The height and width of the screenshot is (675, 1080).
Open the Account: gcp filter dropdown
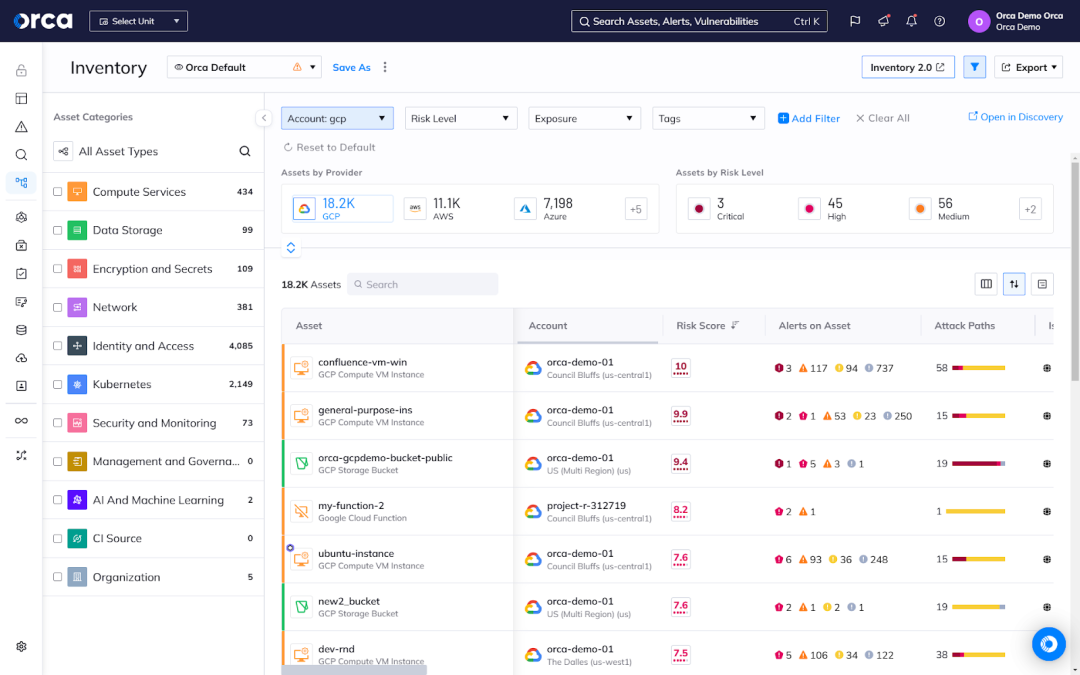(337, 118)
